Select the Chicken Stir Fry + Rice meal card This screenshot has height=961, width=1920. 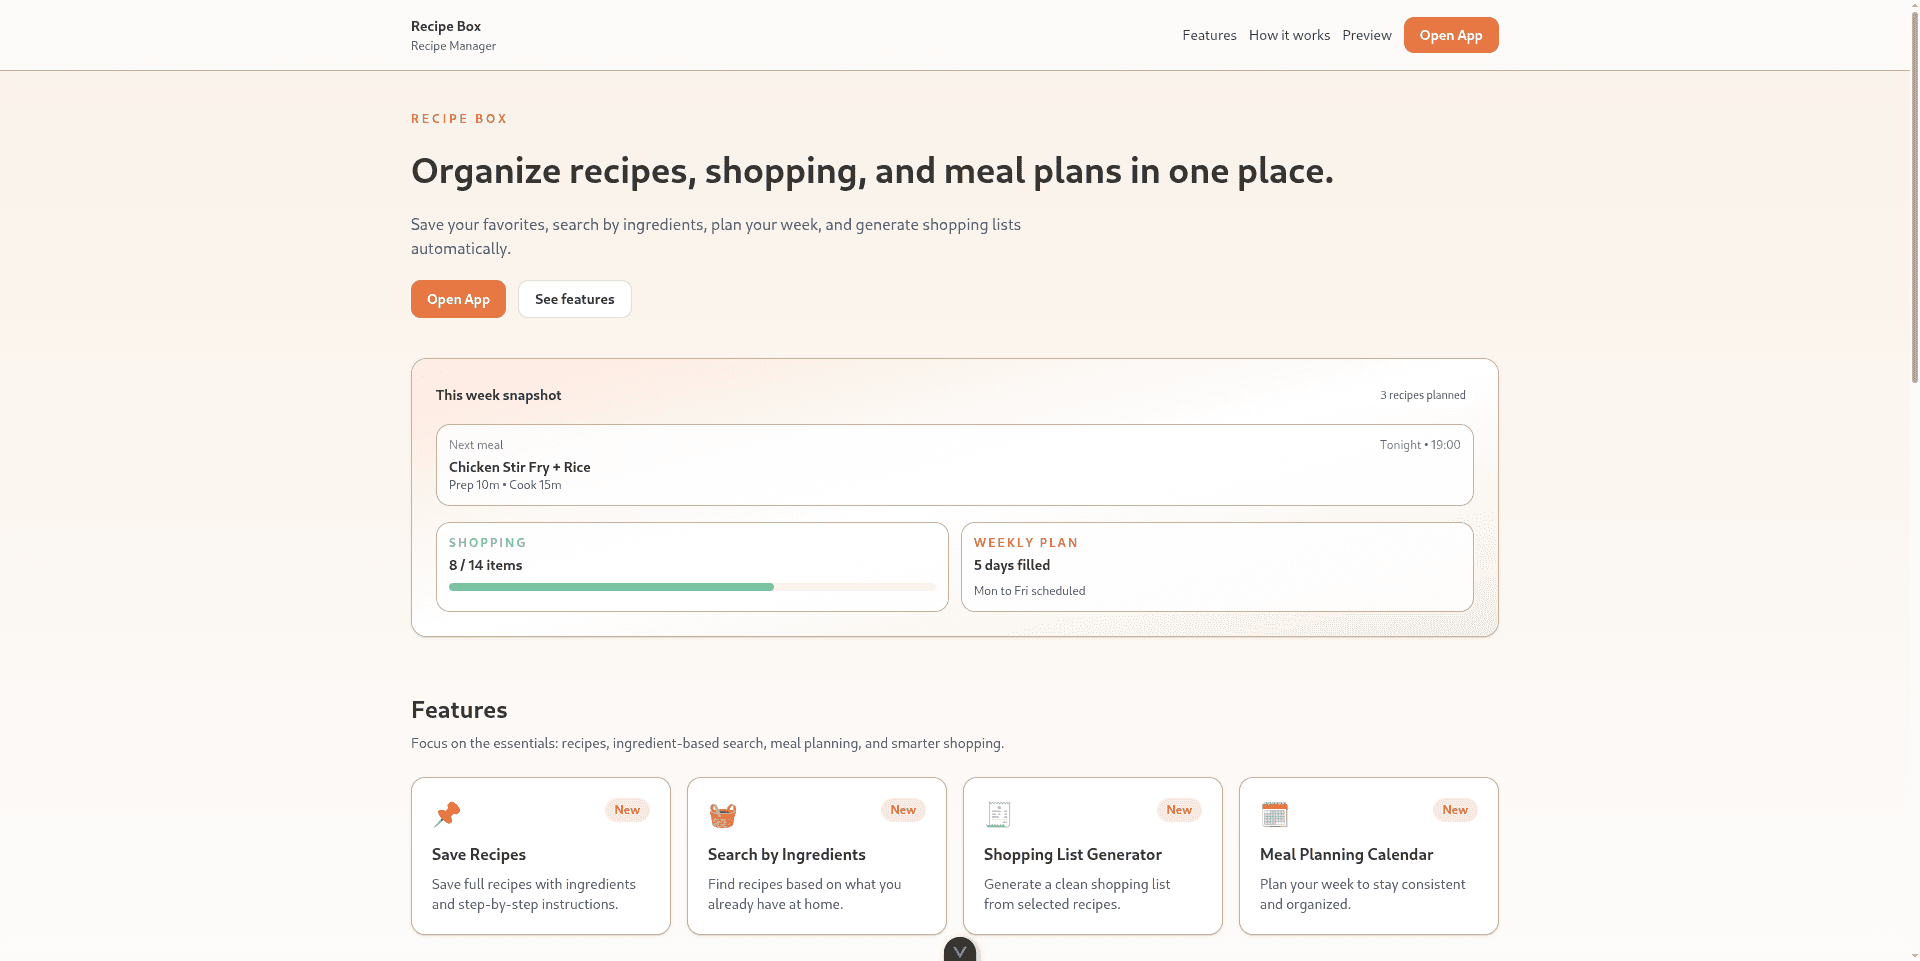tap(953, 465)
